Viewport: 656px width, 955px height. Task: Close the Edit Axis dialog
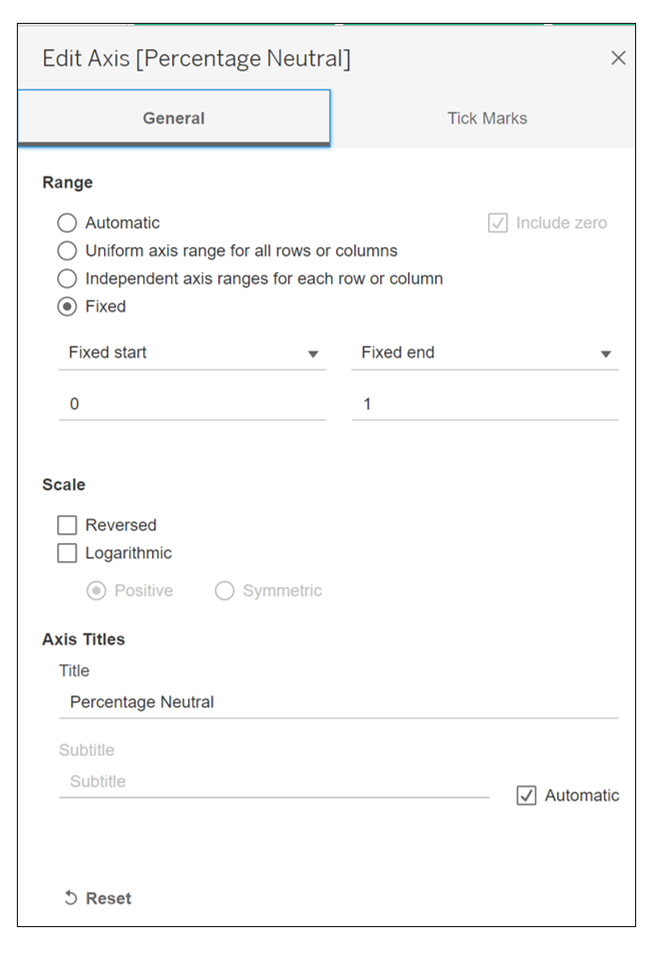coord(618,59)
